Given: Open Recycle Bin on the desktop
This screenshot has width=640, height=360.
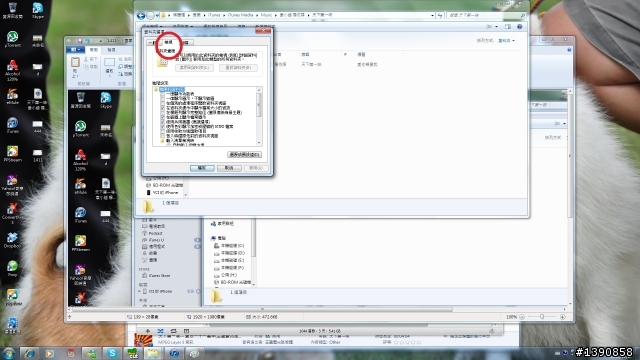Looking at the screenshot, I should 12,10.
